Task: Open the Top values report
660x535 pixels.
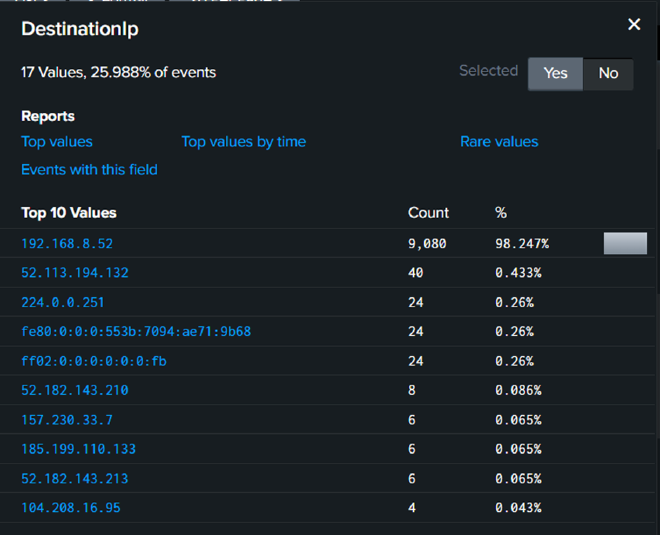Action: click(57, 142)
